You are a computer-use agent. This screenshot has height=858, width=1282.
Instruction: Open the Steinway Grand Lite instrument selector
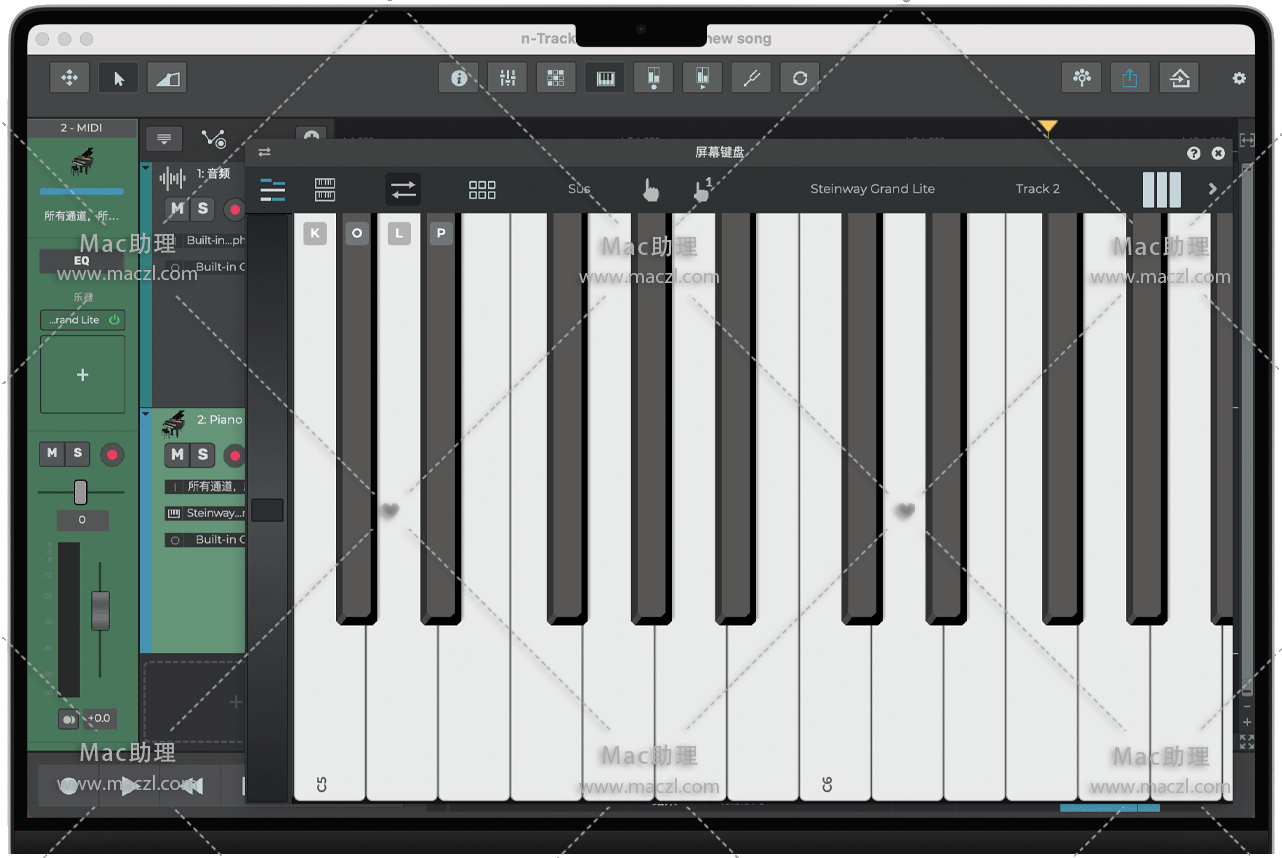coord(872,189)
